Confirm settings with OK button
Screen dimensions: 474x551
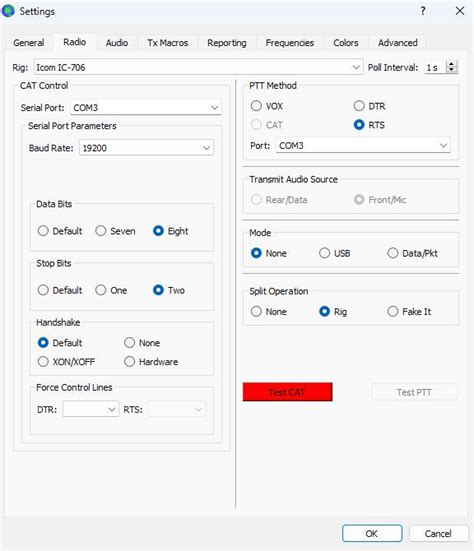tap(372, 534)
